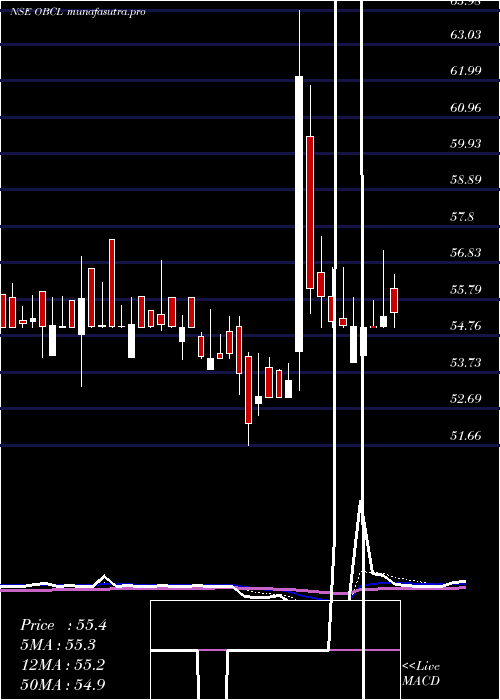The image size is (500, 700).
Task: Click the 50MA : 54.9 readout
Action: 63,684
